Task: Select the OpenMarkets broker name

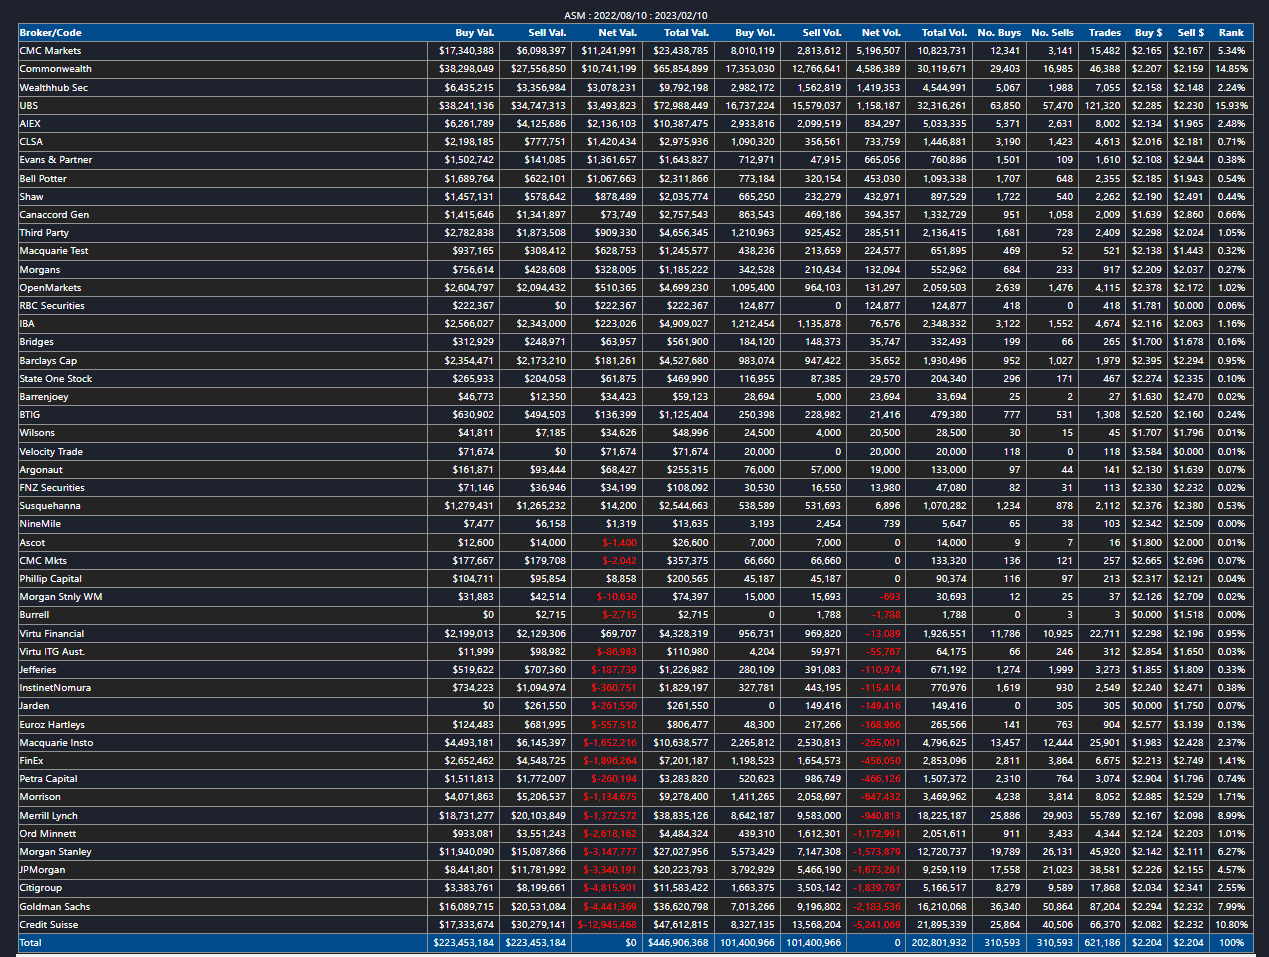Action: pos(50,288)
